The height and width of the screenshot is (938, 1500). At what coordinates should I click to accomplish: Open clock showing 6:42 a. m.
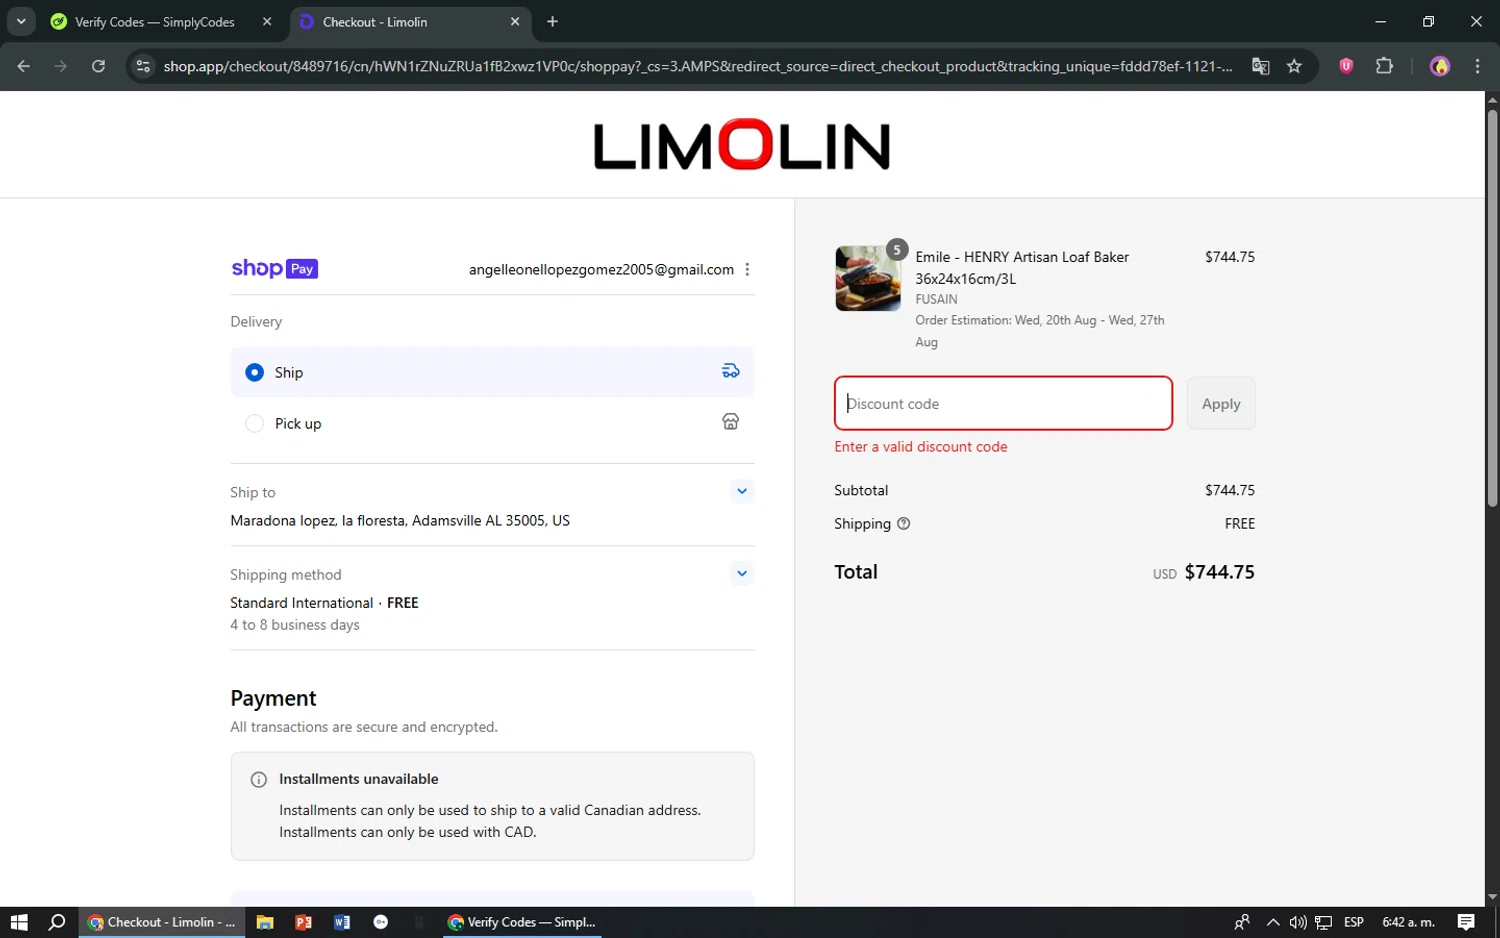[1408, 922]
